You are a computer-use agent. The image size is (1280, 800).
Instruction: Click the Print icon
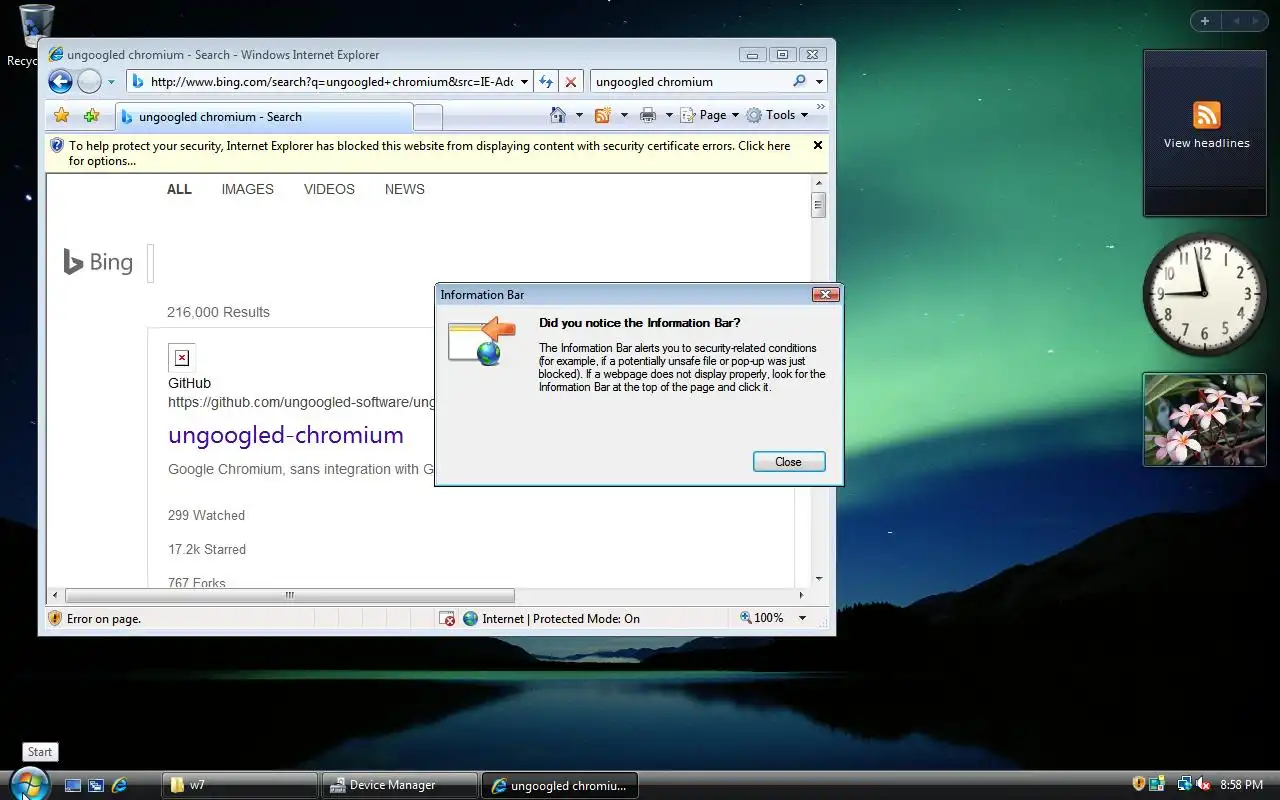648,115
